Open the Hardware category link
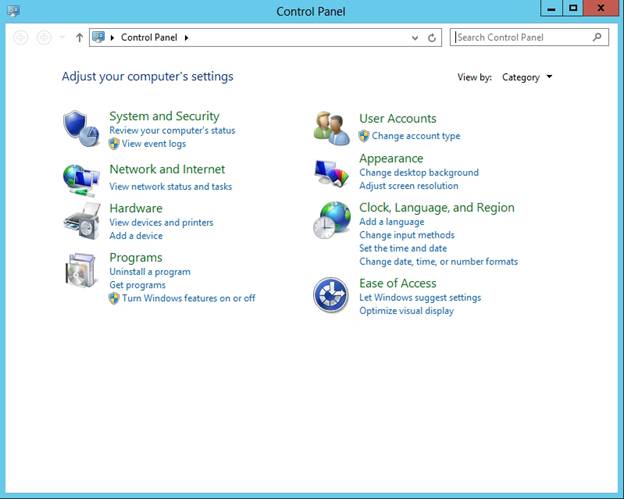 136,209
